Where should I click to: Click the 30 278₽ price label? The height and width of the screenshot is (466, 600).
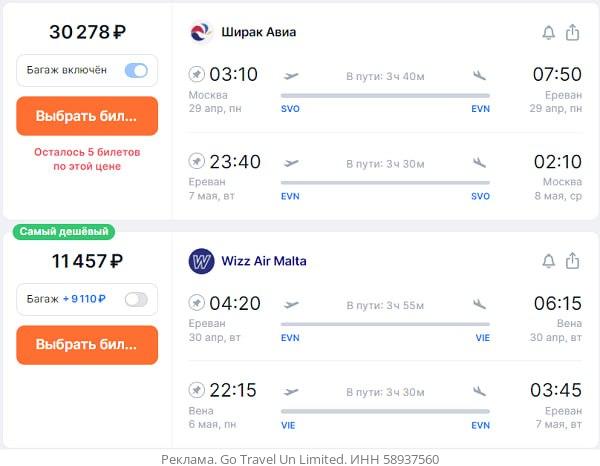point(87,32)
